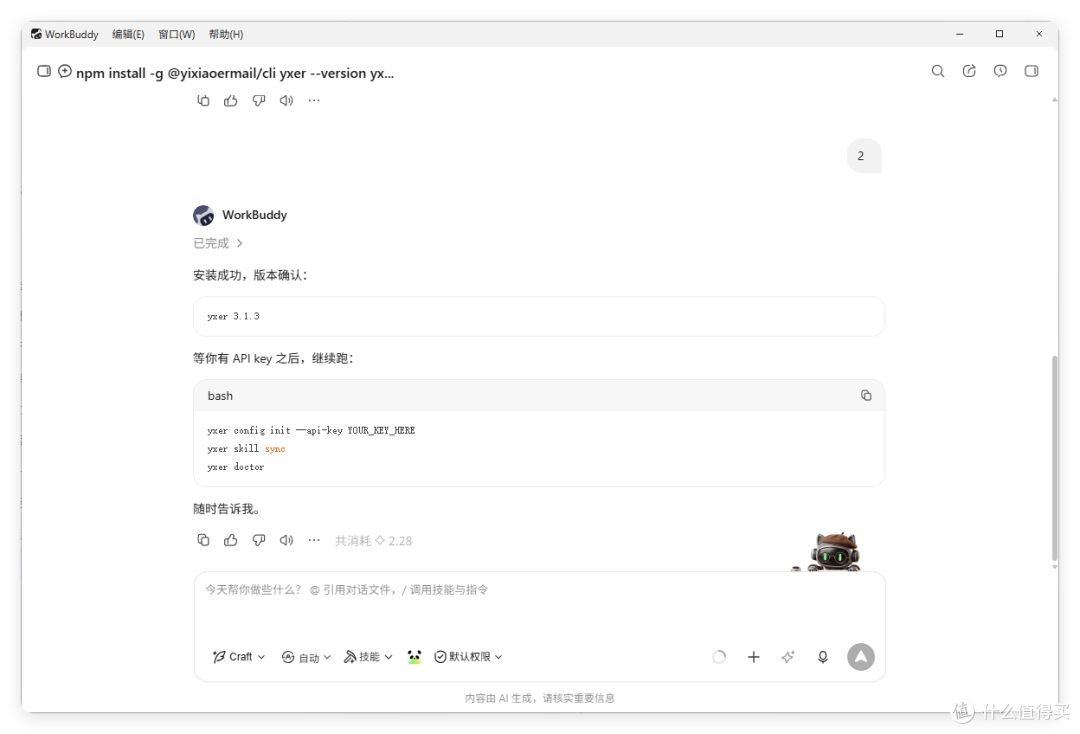
Task: Like the upper message with top thumbs-up
Action: [x=231, y=101]
